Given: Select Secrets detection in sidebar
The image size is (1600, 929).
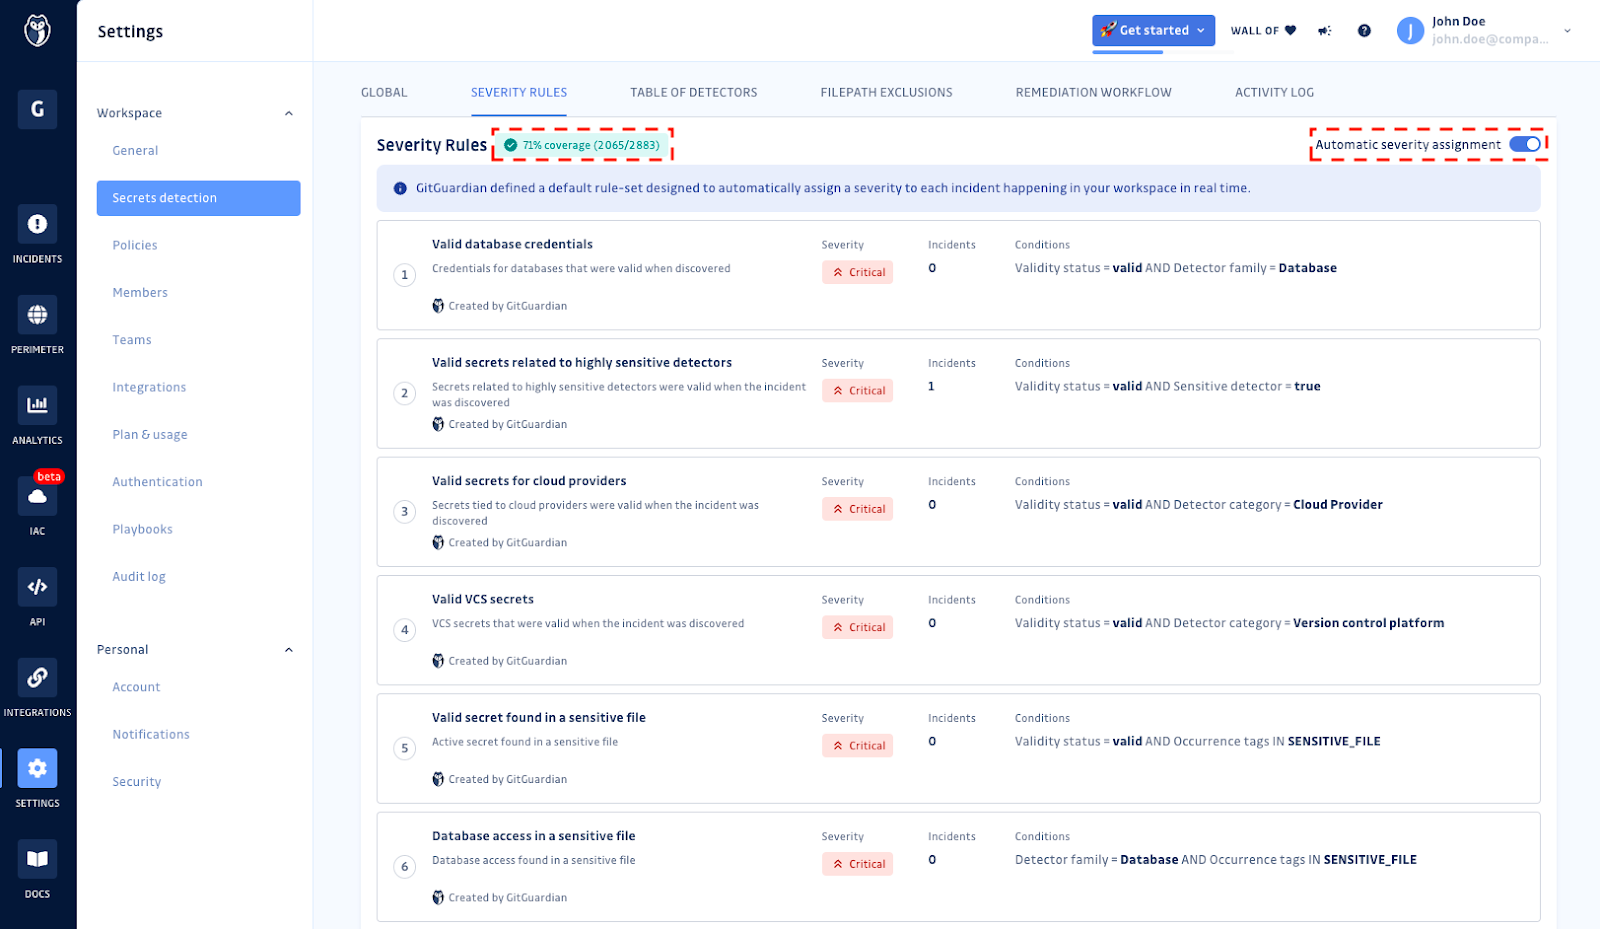Looking at the screenshot, I should [x=198, y=198].
